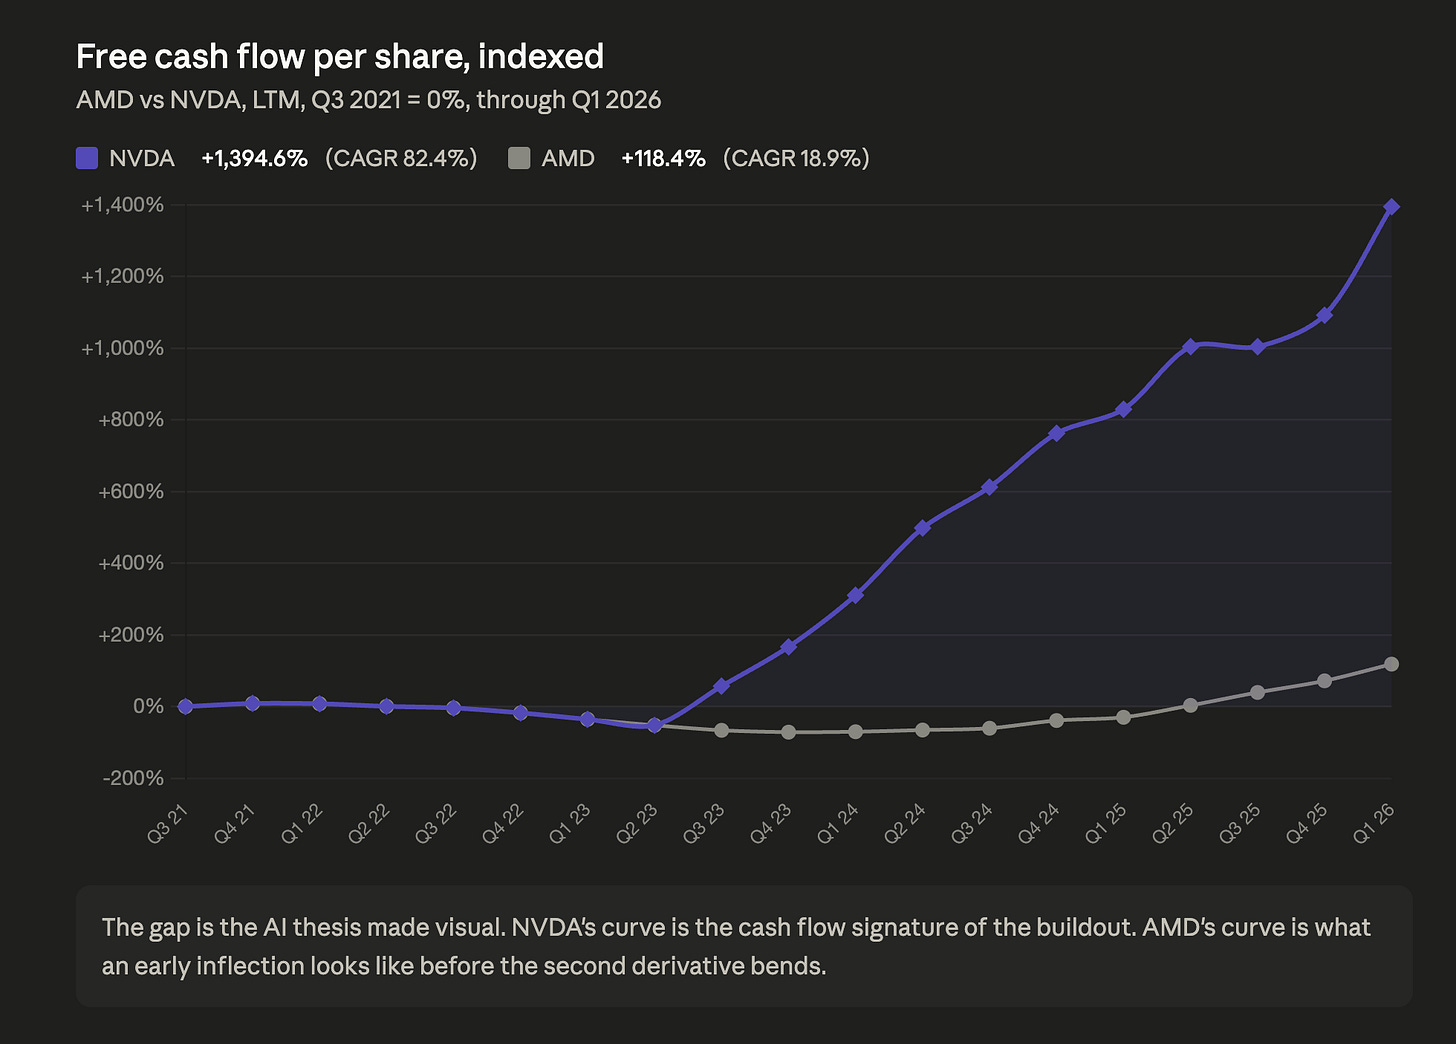The height and width of the screenshot is (1044, 1456).
Task: Click the (CAGR 18.9%) text
Action: click(796, 158)
